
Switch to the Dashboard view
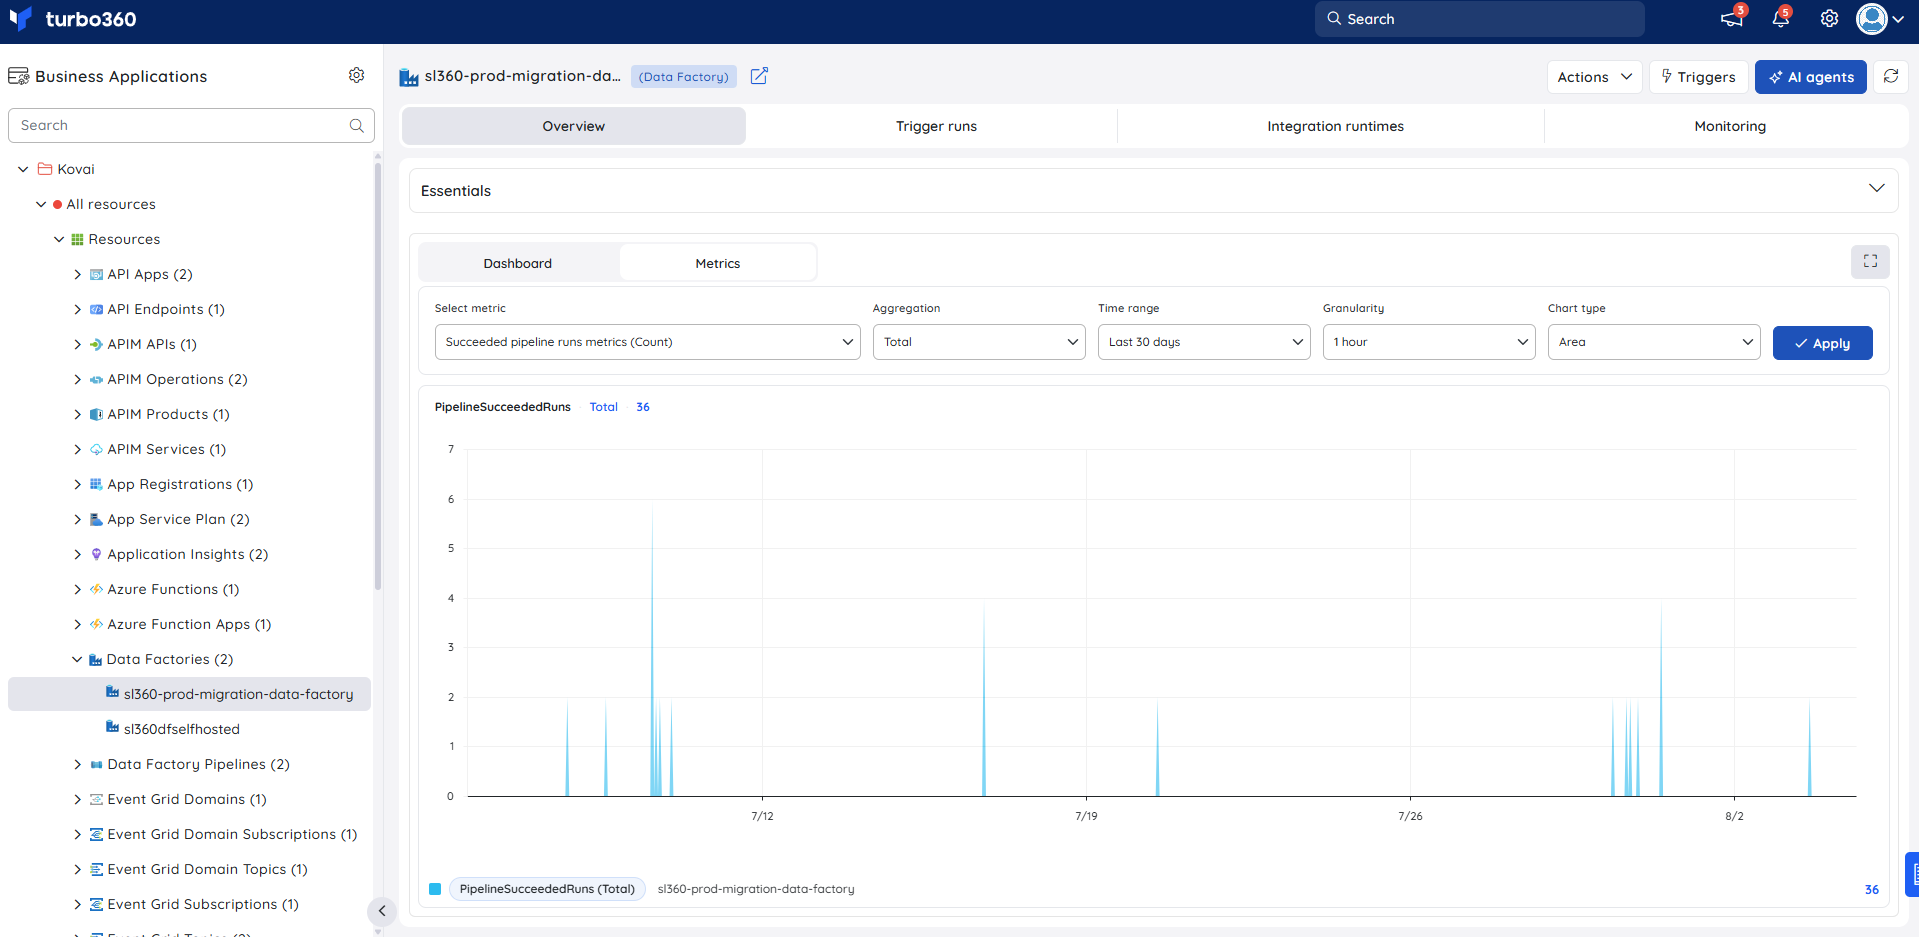point(518,263)
